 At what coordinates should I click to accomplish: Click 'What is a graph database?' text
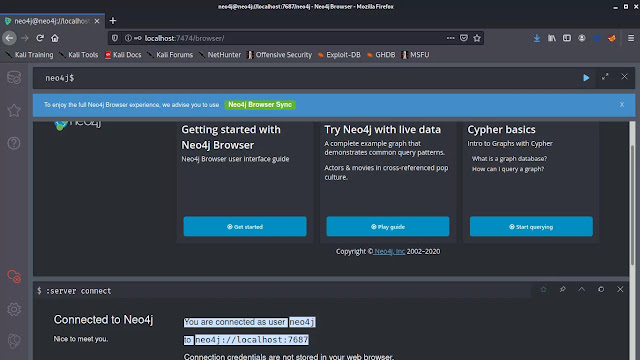pos(509,159)
